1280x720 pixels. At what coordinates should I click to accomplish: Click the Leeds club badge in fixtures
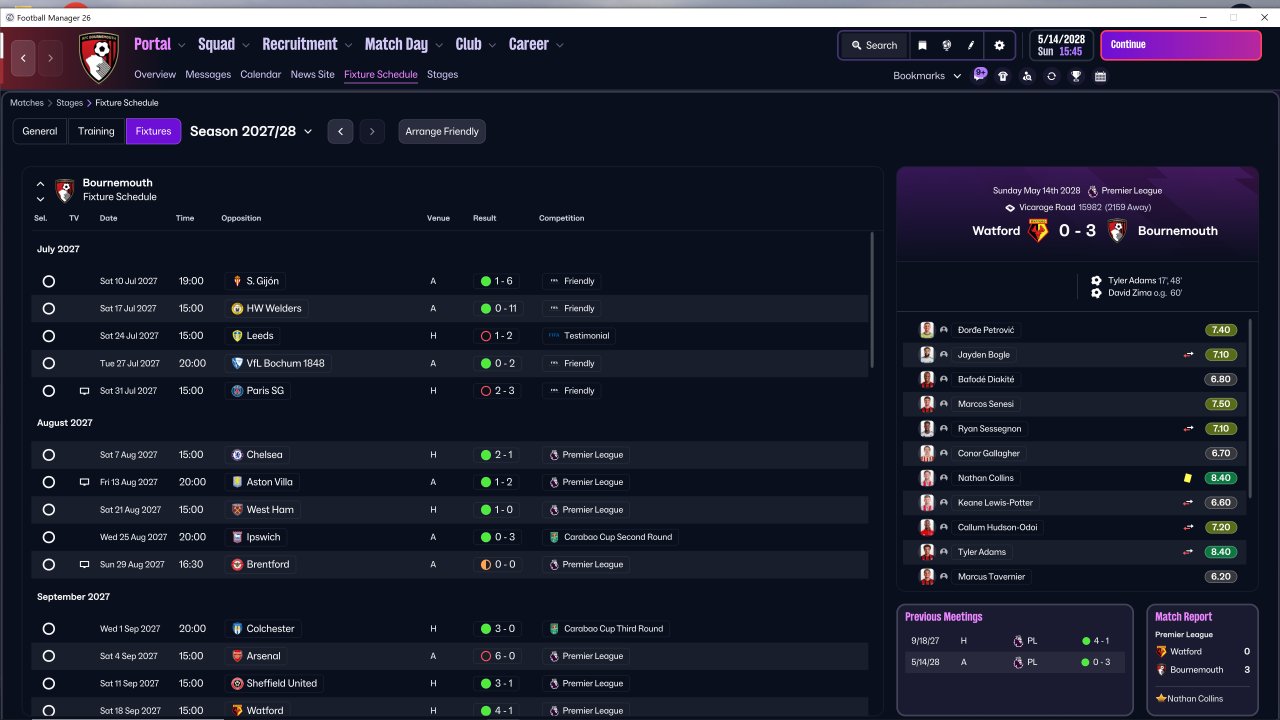(x=237, y=336)
